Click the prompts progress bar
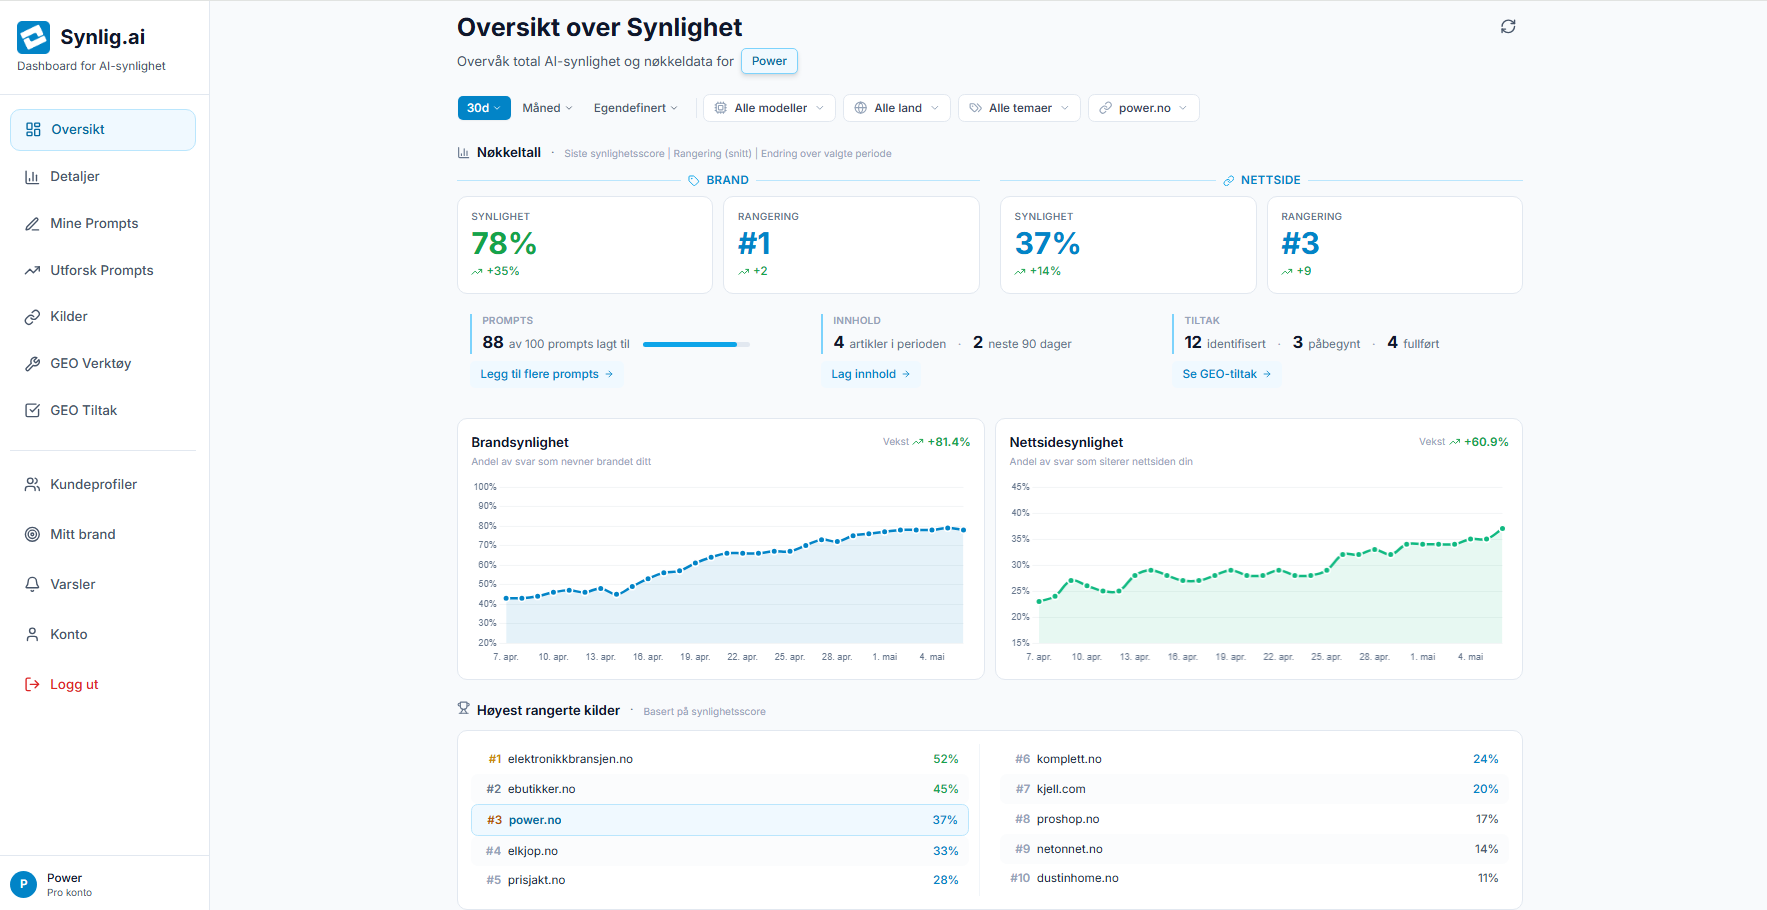This screenshot has width=1767, height=910. 696,344
